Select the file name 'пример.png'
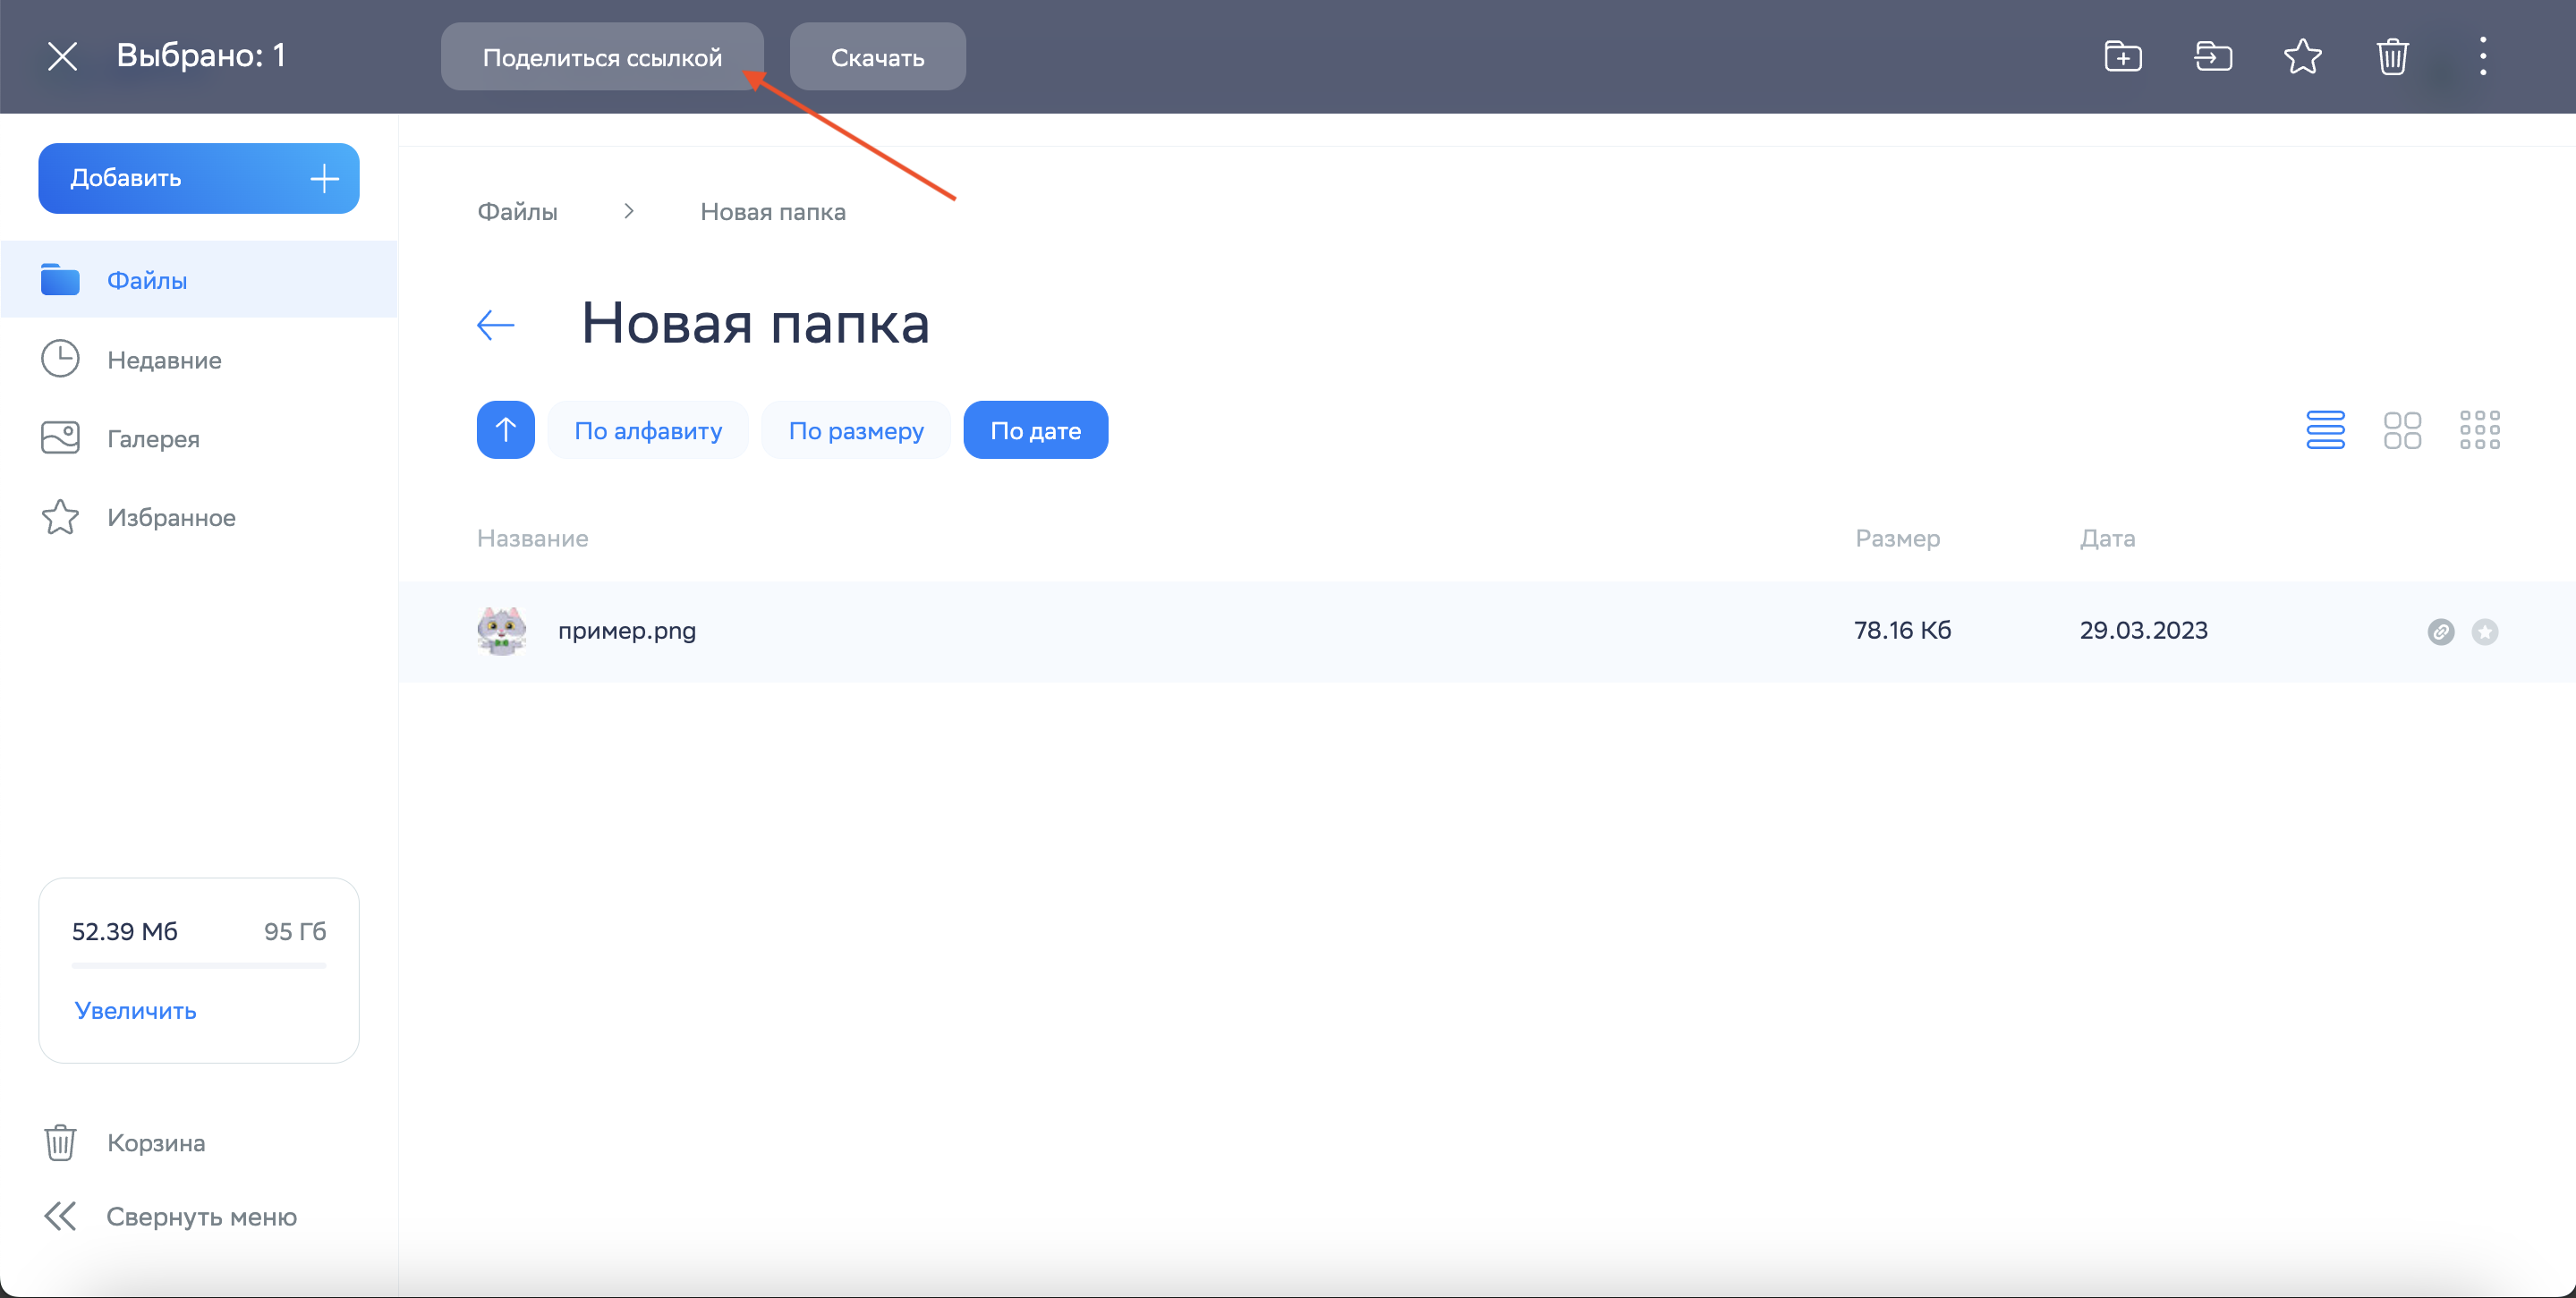The width and height of the screenshot is (2576, 1298). [x=627, y=631]
